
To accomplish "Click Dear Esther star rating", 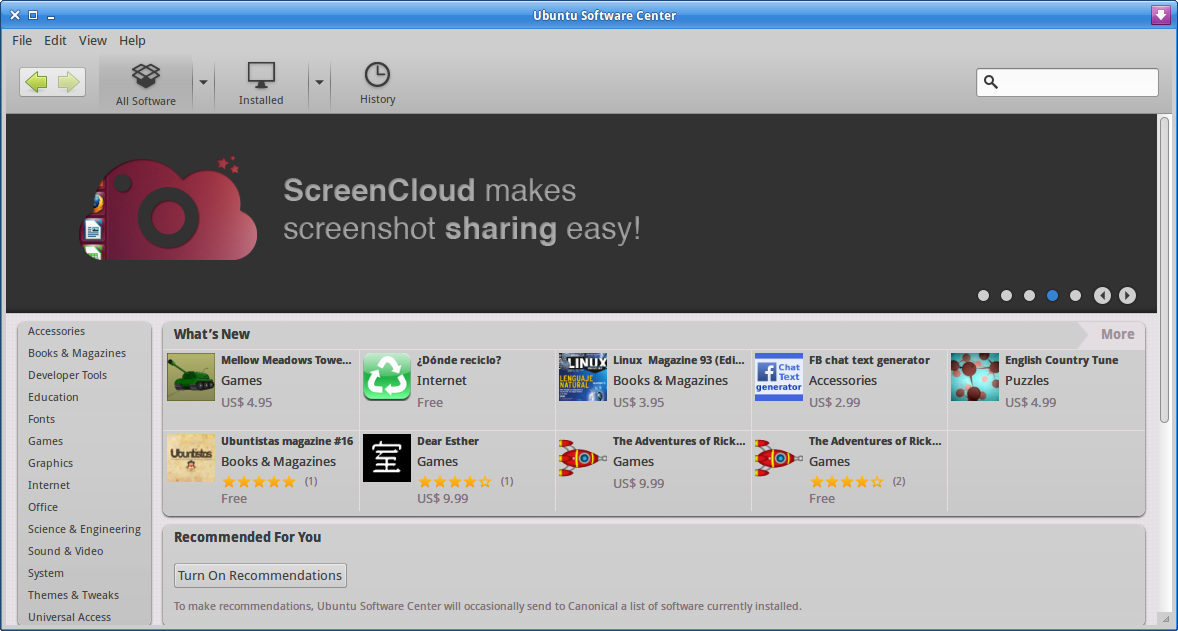I will point(455,482).
